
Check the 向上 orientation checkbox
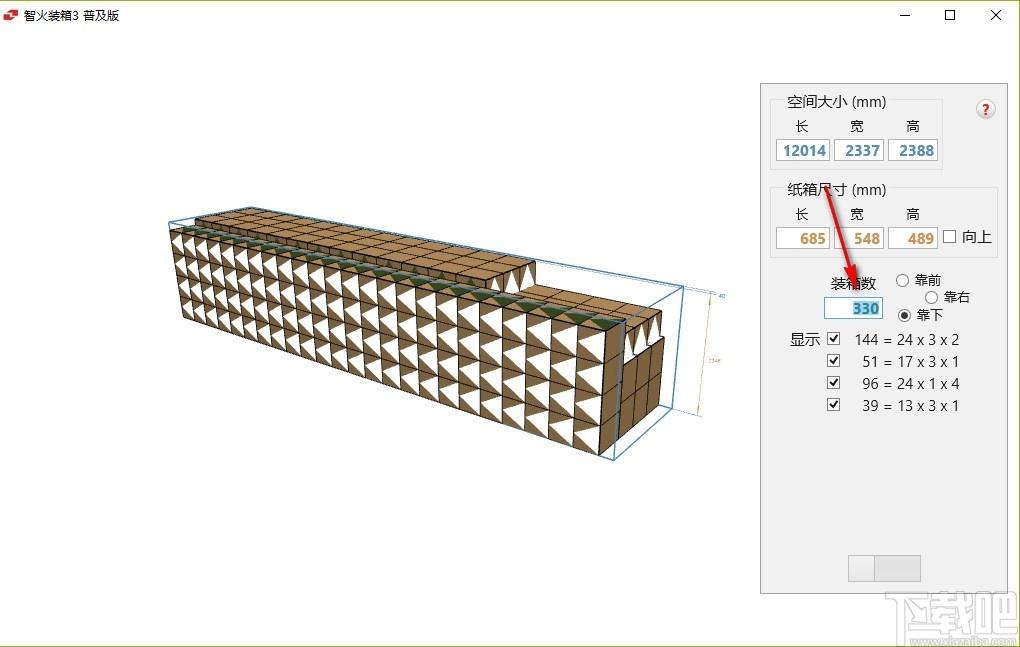(950, 237)
